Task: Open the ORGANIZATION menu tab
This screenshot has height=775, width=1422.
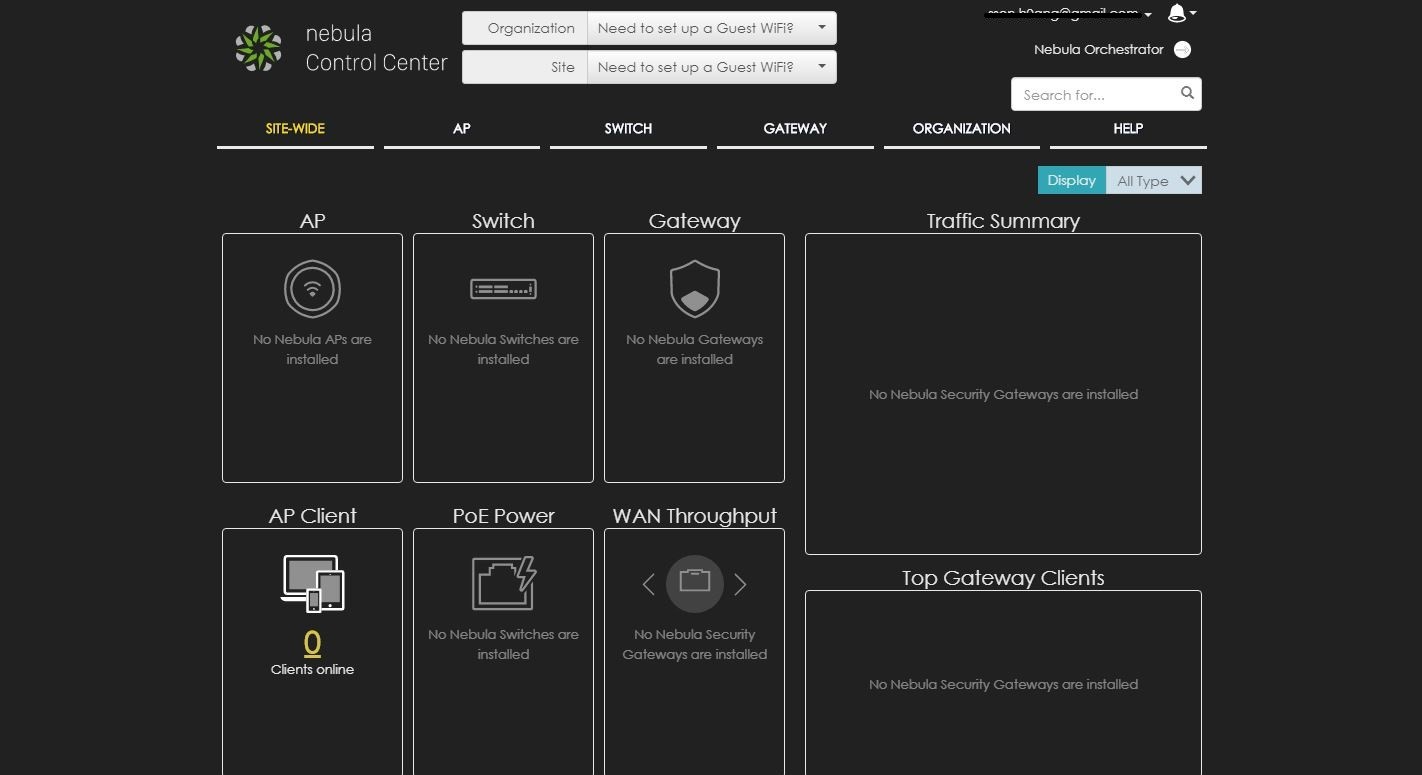Action: pos(961,129)
